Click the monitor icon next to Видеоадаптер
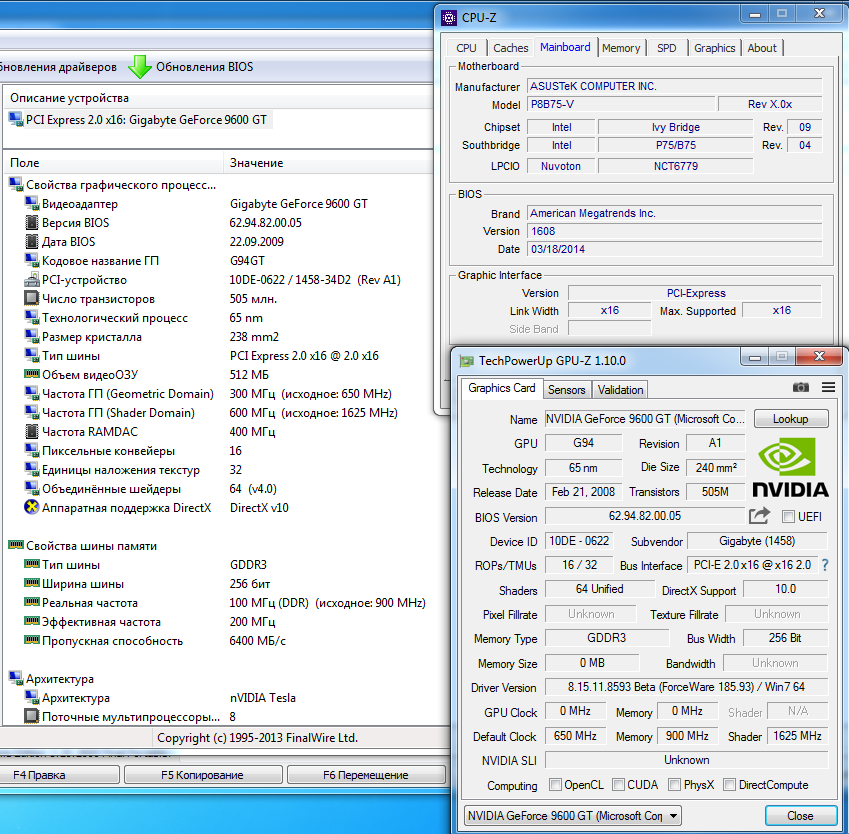Screen dimensions: 849x834 [31, 204]
